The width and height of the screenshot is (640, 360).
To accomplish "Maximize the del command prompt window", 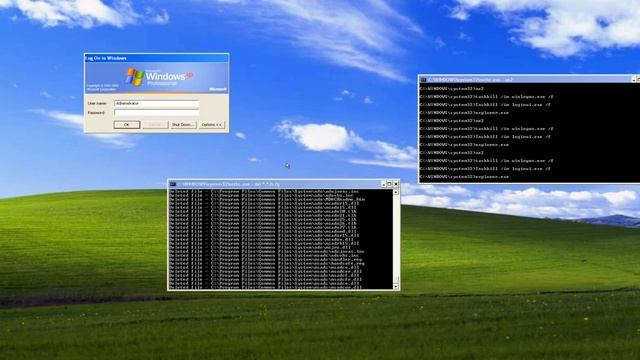I will pyautogui.click(x=389, y=184).
